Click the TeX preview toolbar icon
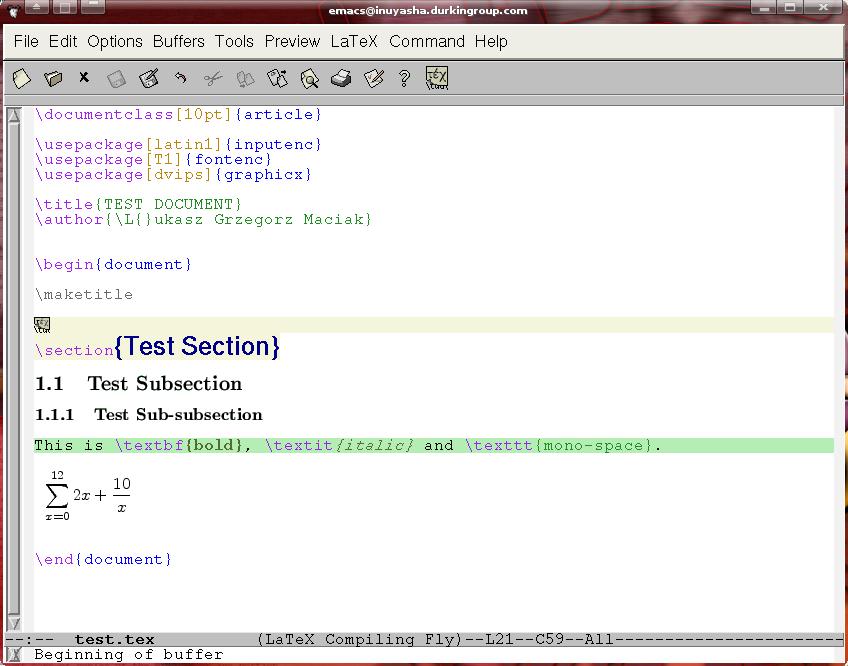The width and height of the screenshot is (848, 666). 437,78
